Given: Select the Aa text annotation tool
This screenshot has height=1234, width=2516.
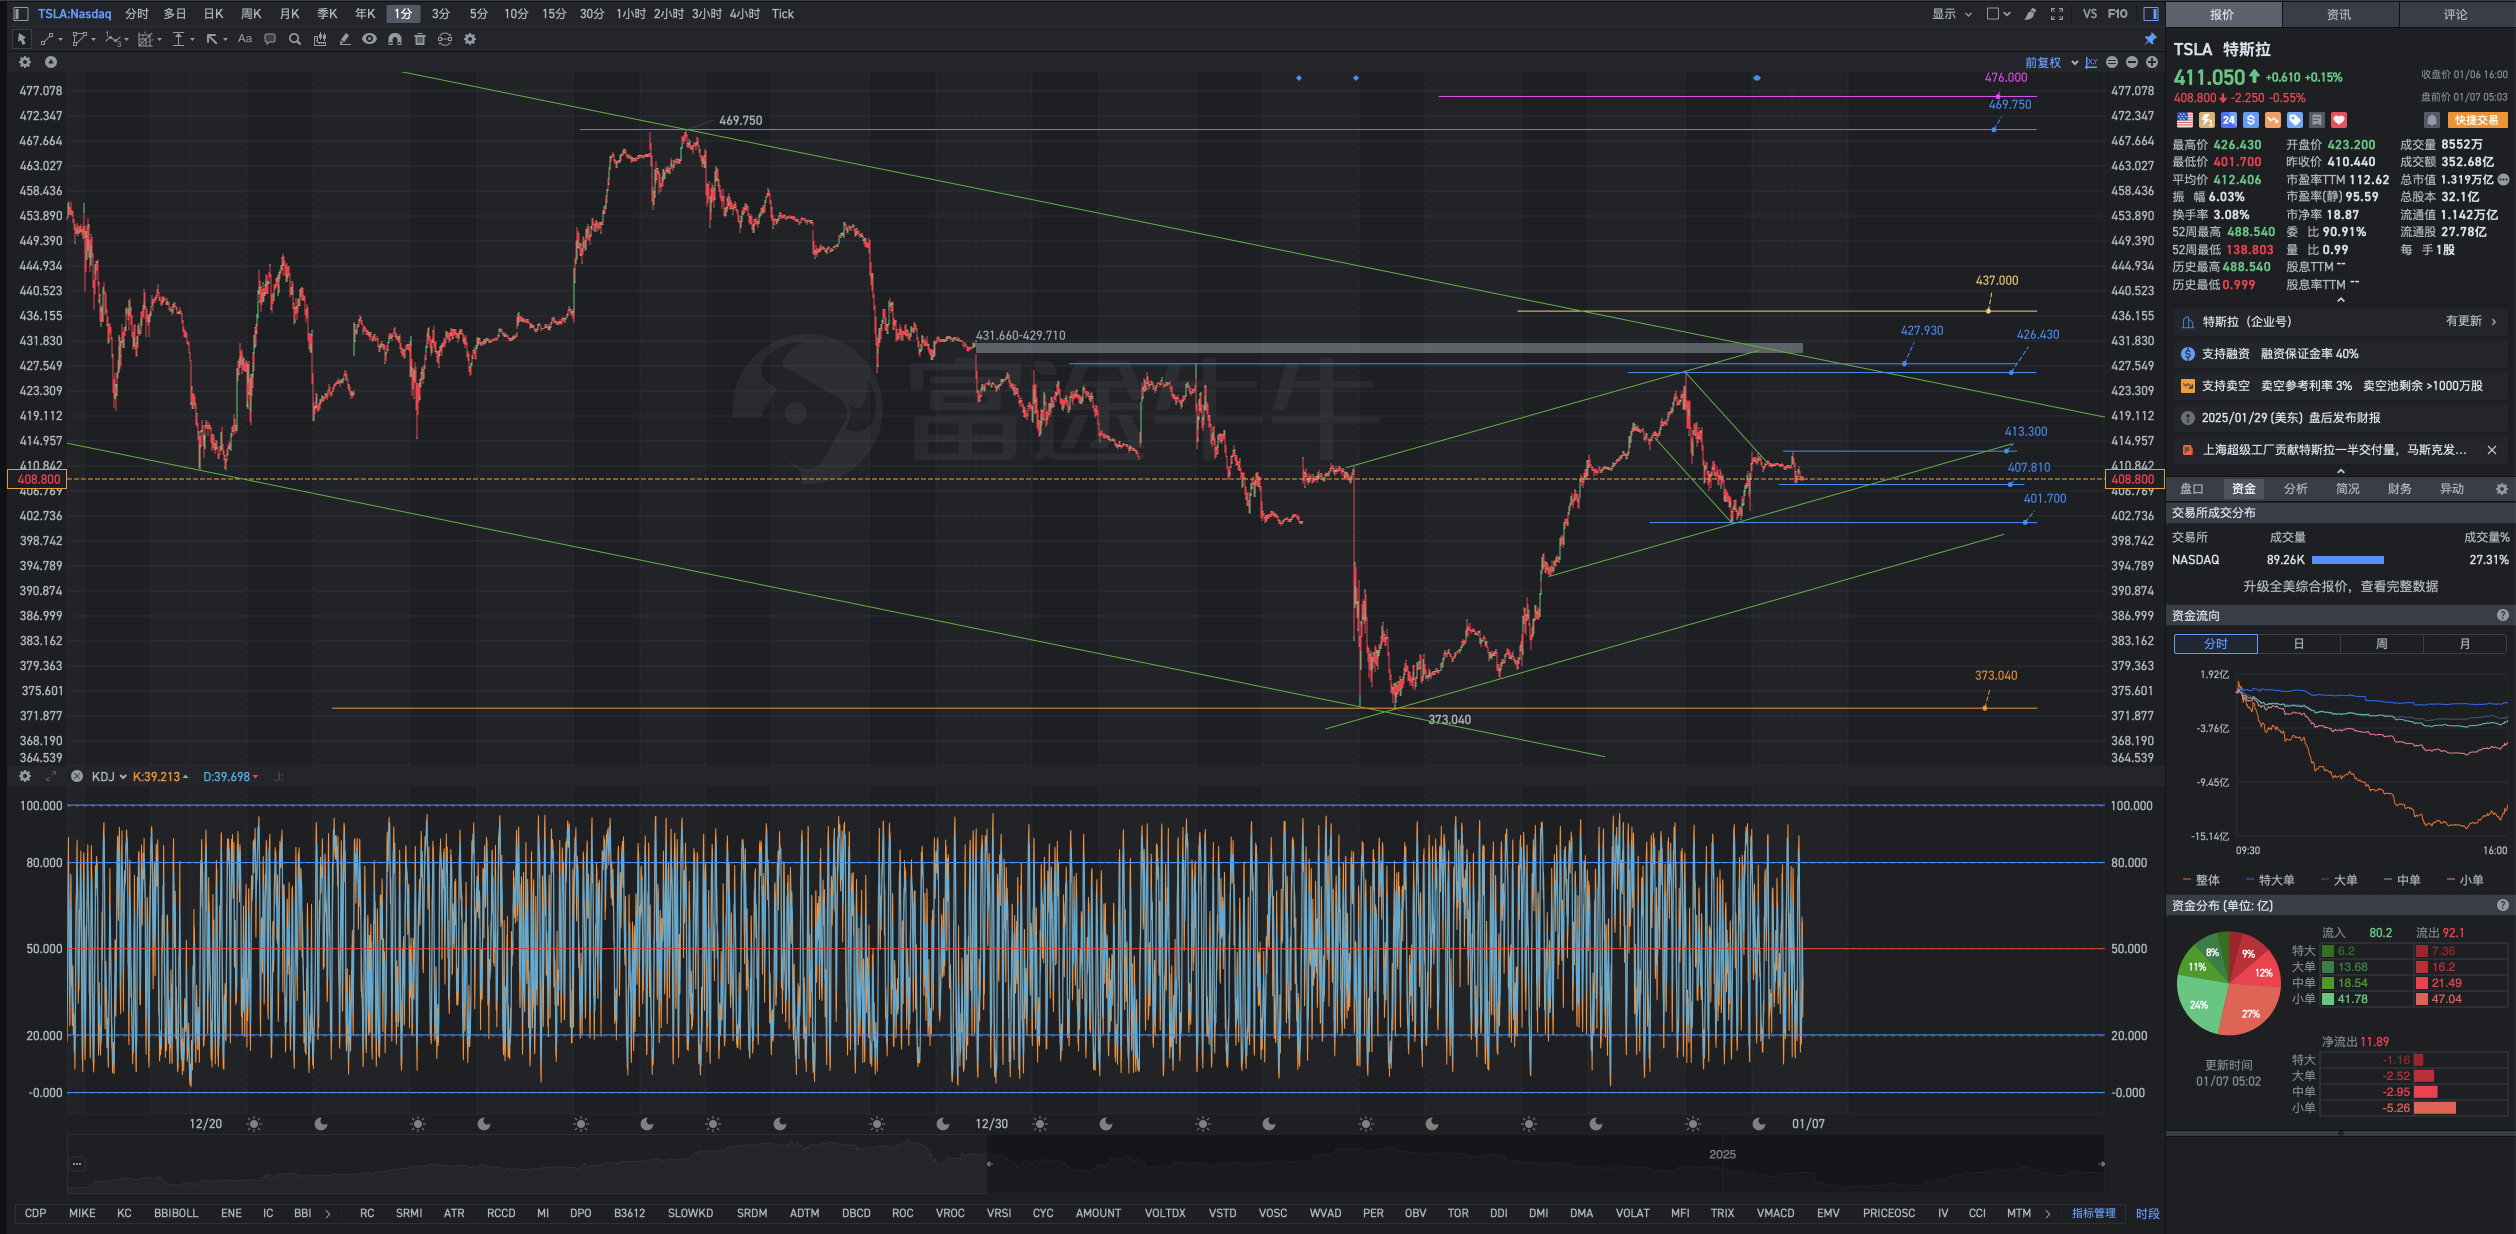Looking at the screenshot, I should click(x=245, y=39).
